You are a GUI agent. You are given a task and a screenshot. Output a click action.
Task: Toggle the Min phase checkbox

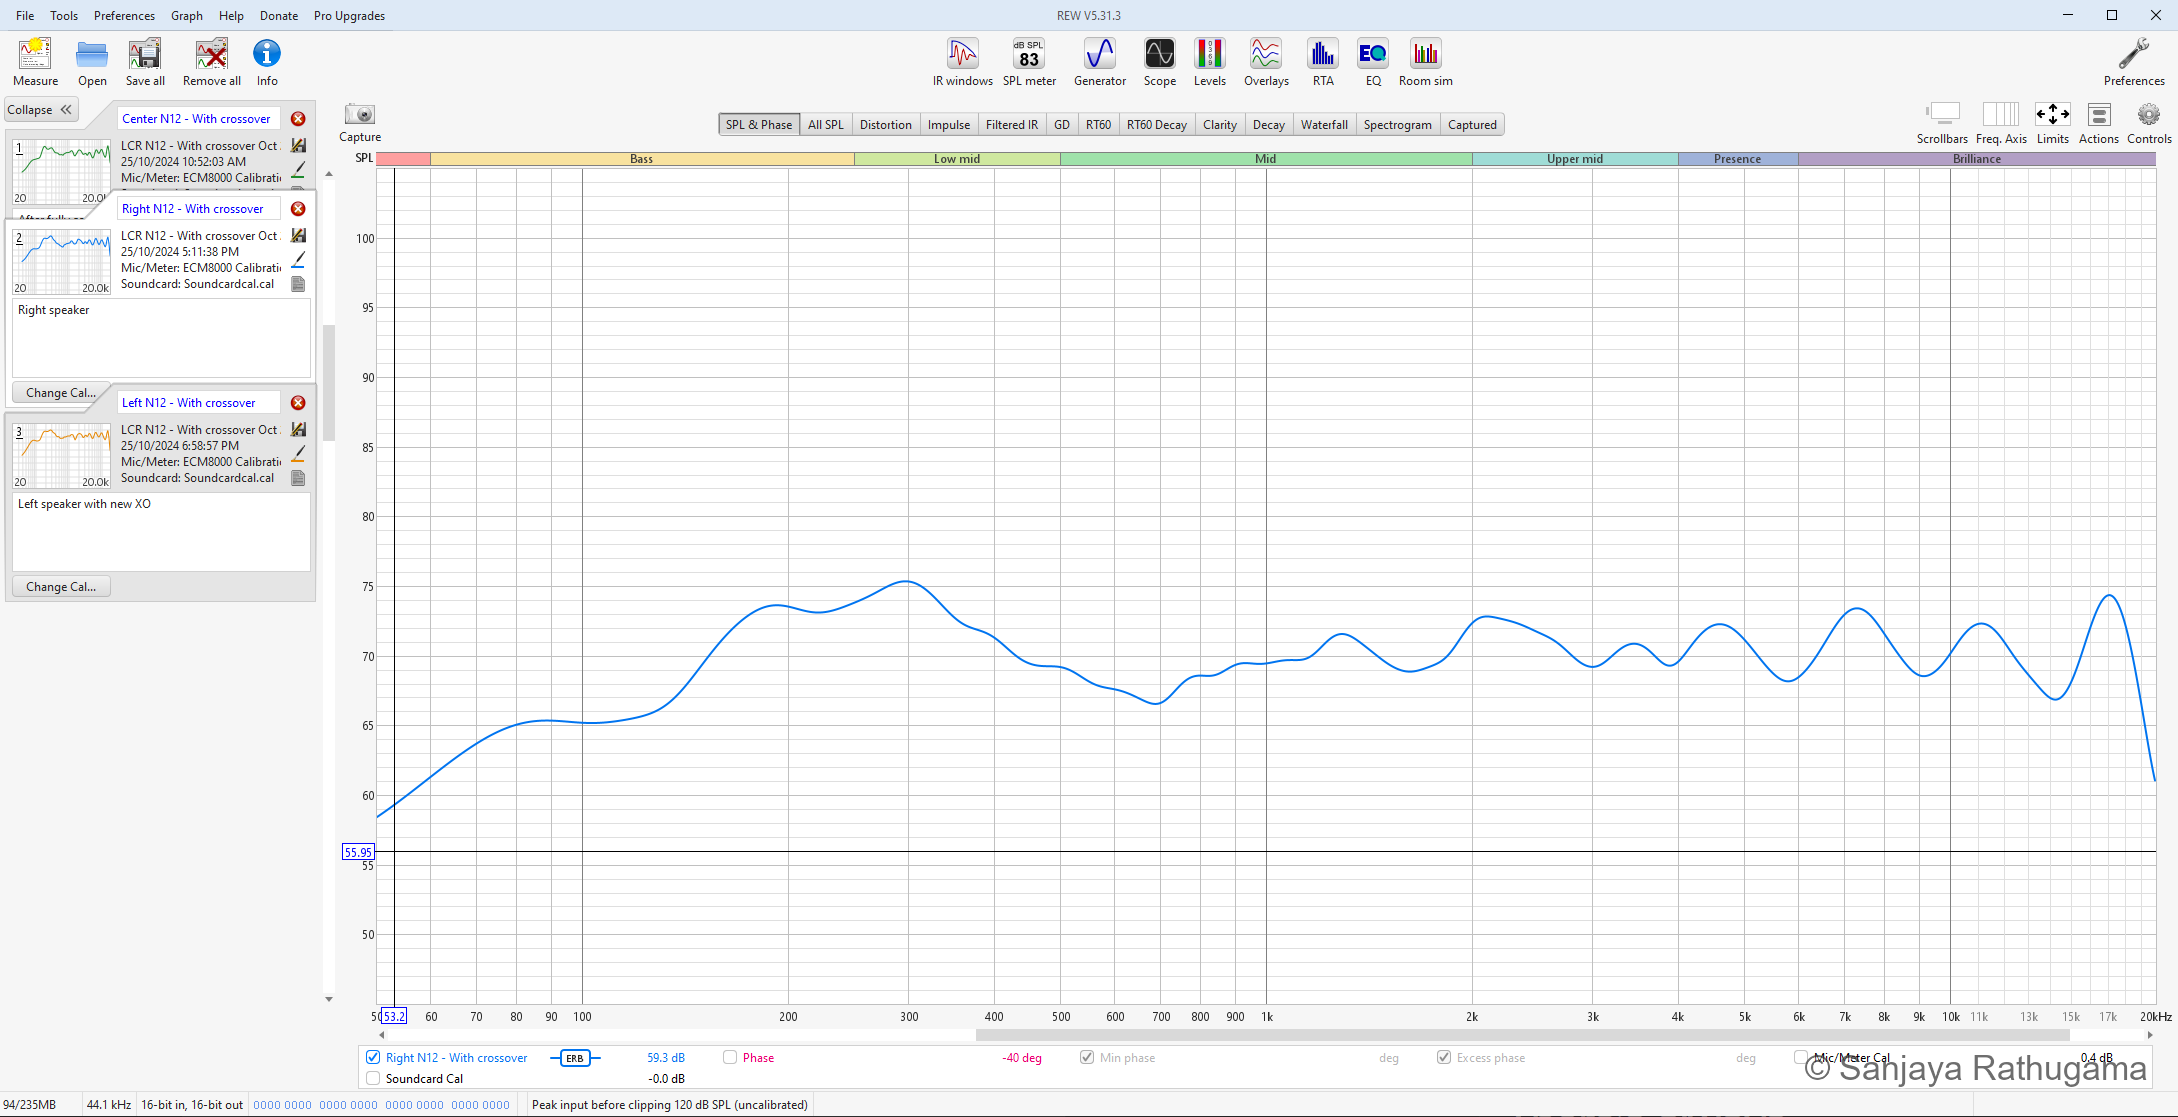(1087, 1057)
